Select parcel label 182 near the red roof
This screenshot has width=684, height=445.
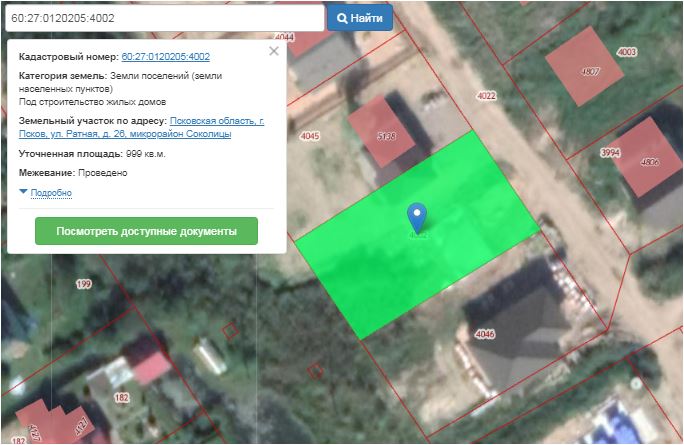coord(122,398)
